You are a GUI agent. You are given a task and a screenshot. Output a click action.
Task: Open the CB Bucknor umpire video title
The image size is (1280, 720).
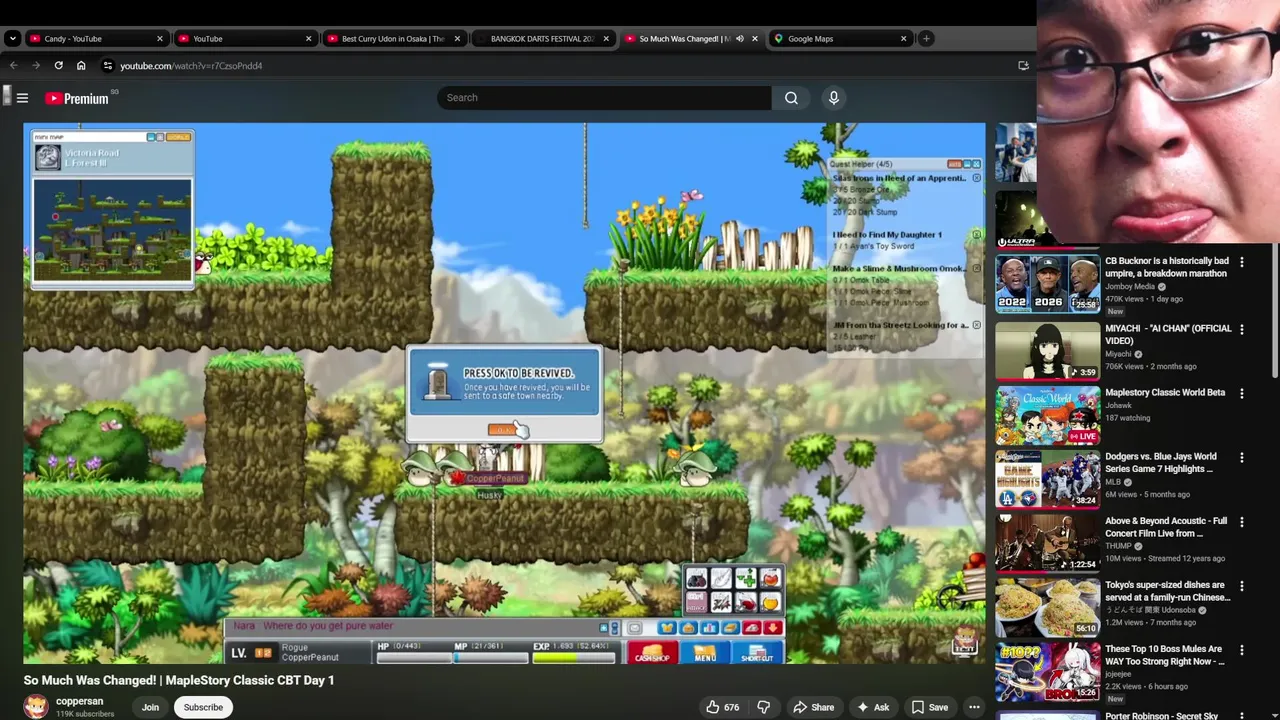click(1167, 267)
